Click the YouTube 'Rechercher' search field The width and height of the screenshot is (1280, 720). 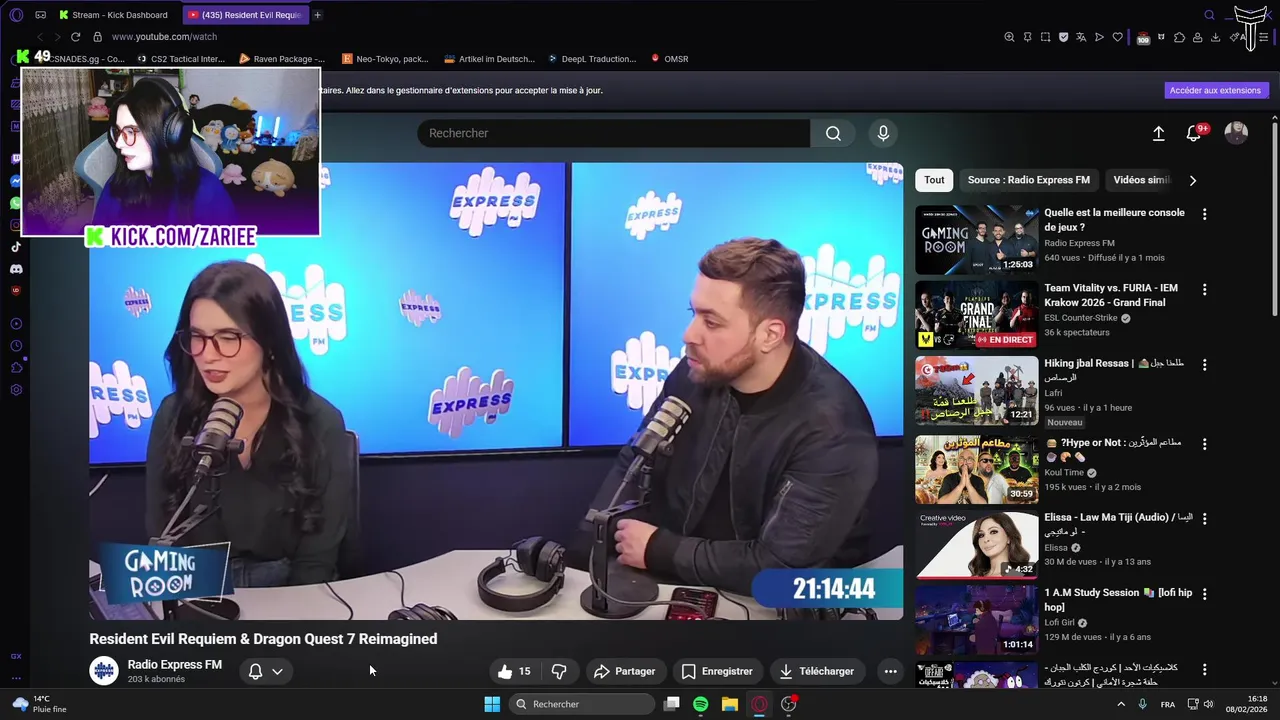614,133
